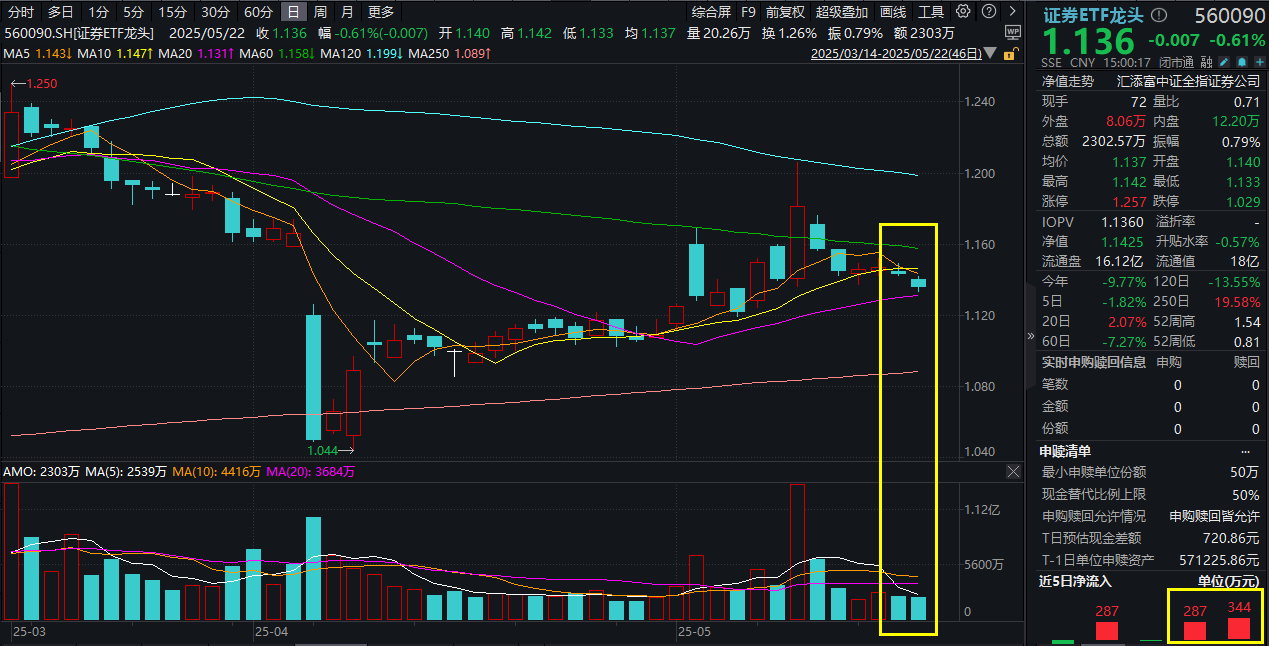Click the info icon beside 证券ETF龙头 title
The image size is (1269, 646).
point(1160,16)
